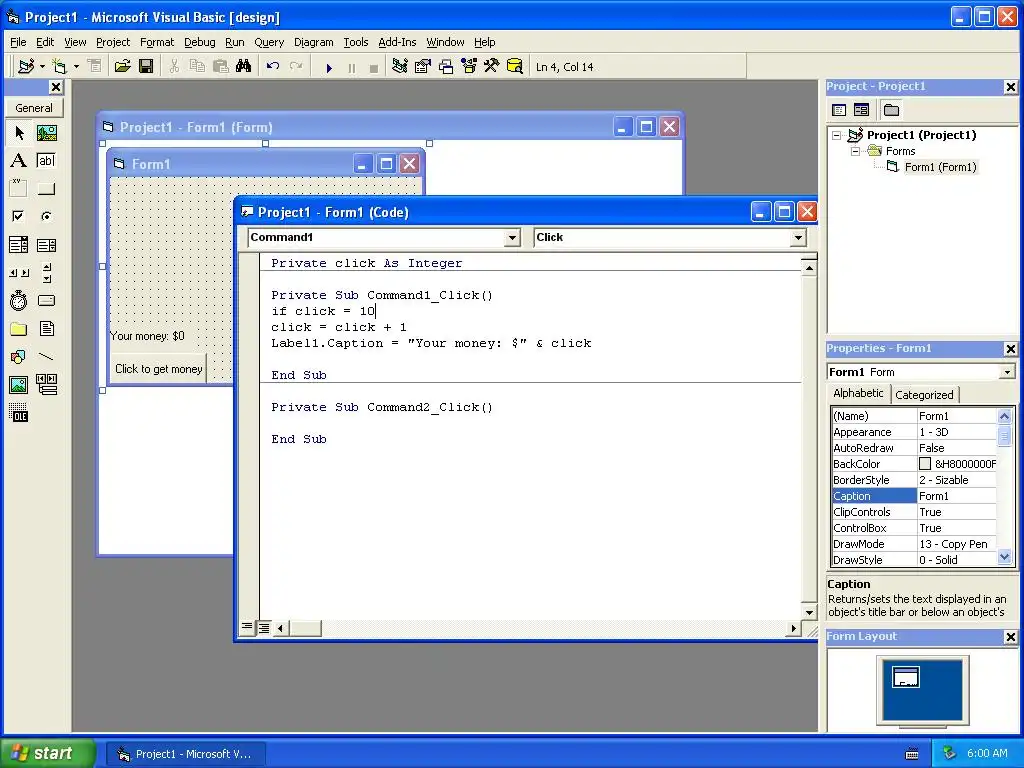The image size is (1024, 768).
Task: Click the Windows start button
Action: coord(48,753)
